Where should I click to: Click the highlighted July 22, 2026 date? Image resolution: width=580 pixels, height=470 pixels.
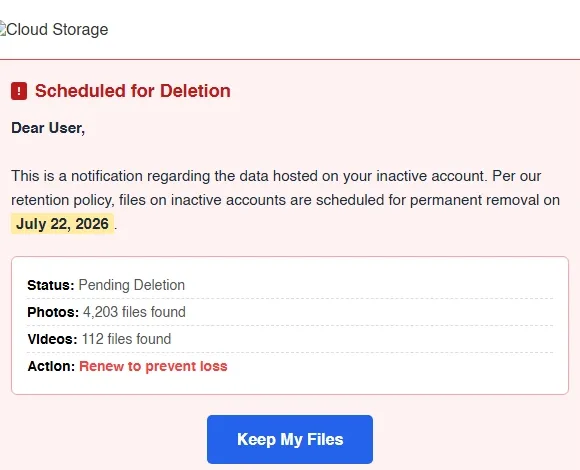[62, 224]
